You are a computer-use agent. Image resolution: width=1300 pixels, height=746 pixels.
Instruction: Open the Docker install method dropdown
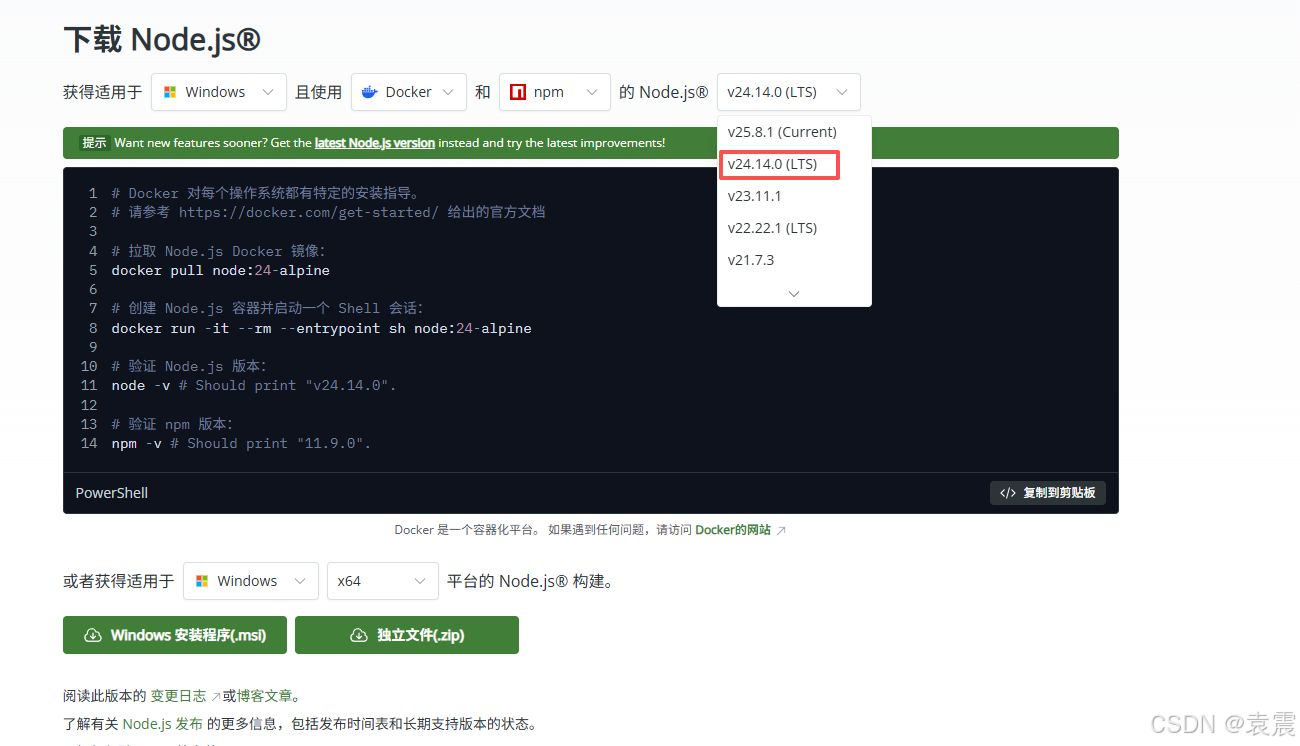click(x=409, y=92)
